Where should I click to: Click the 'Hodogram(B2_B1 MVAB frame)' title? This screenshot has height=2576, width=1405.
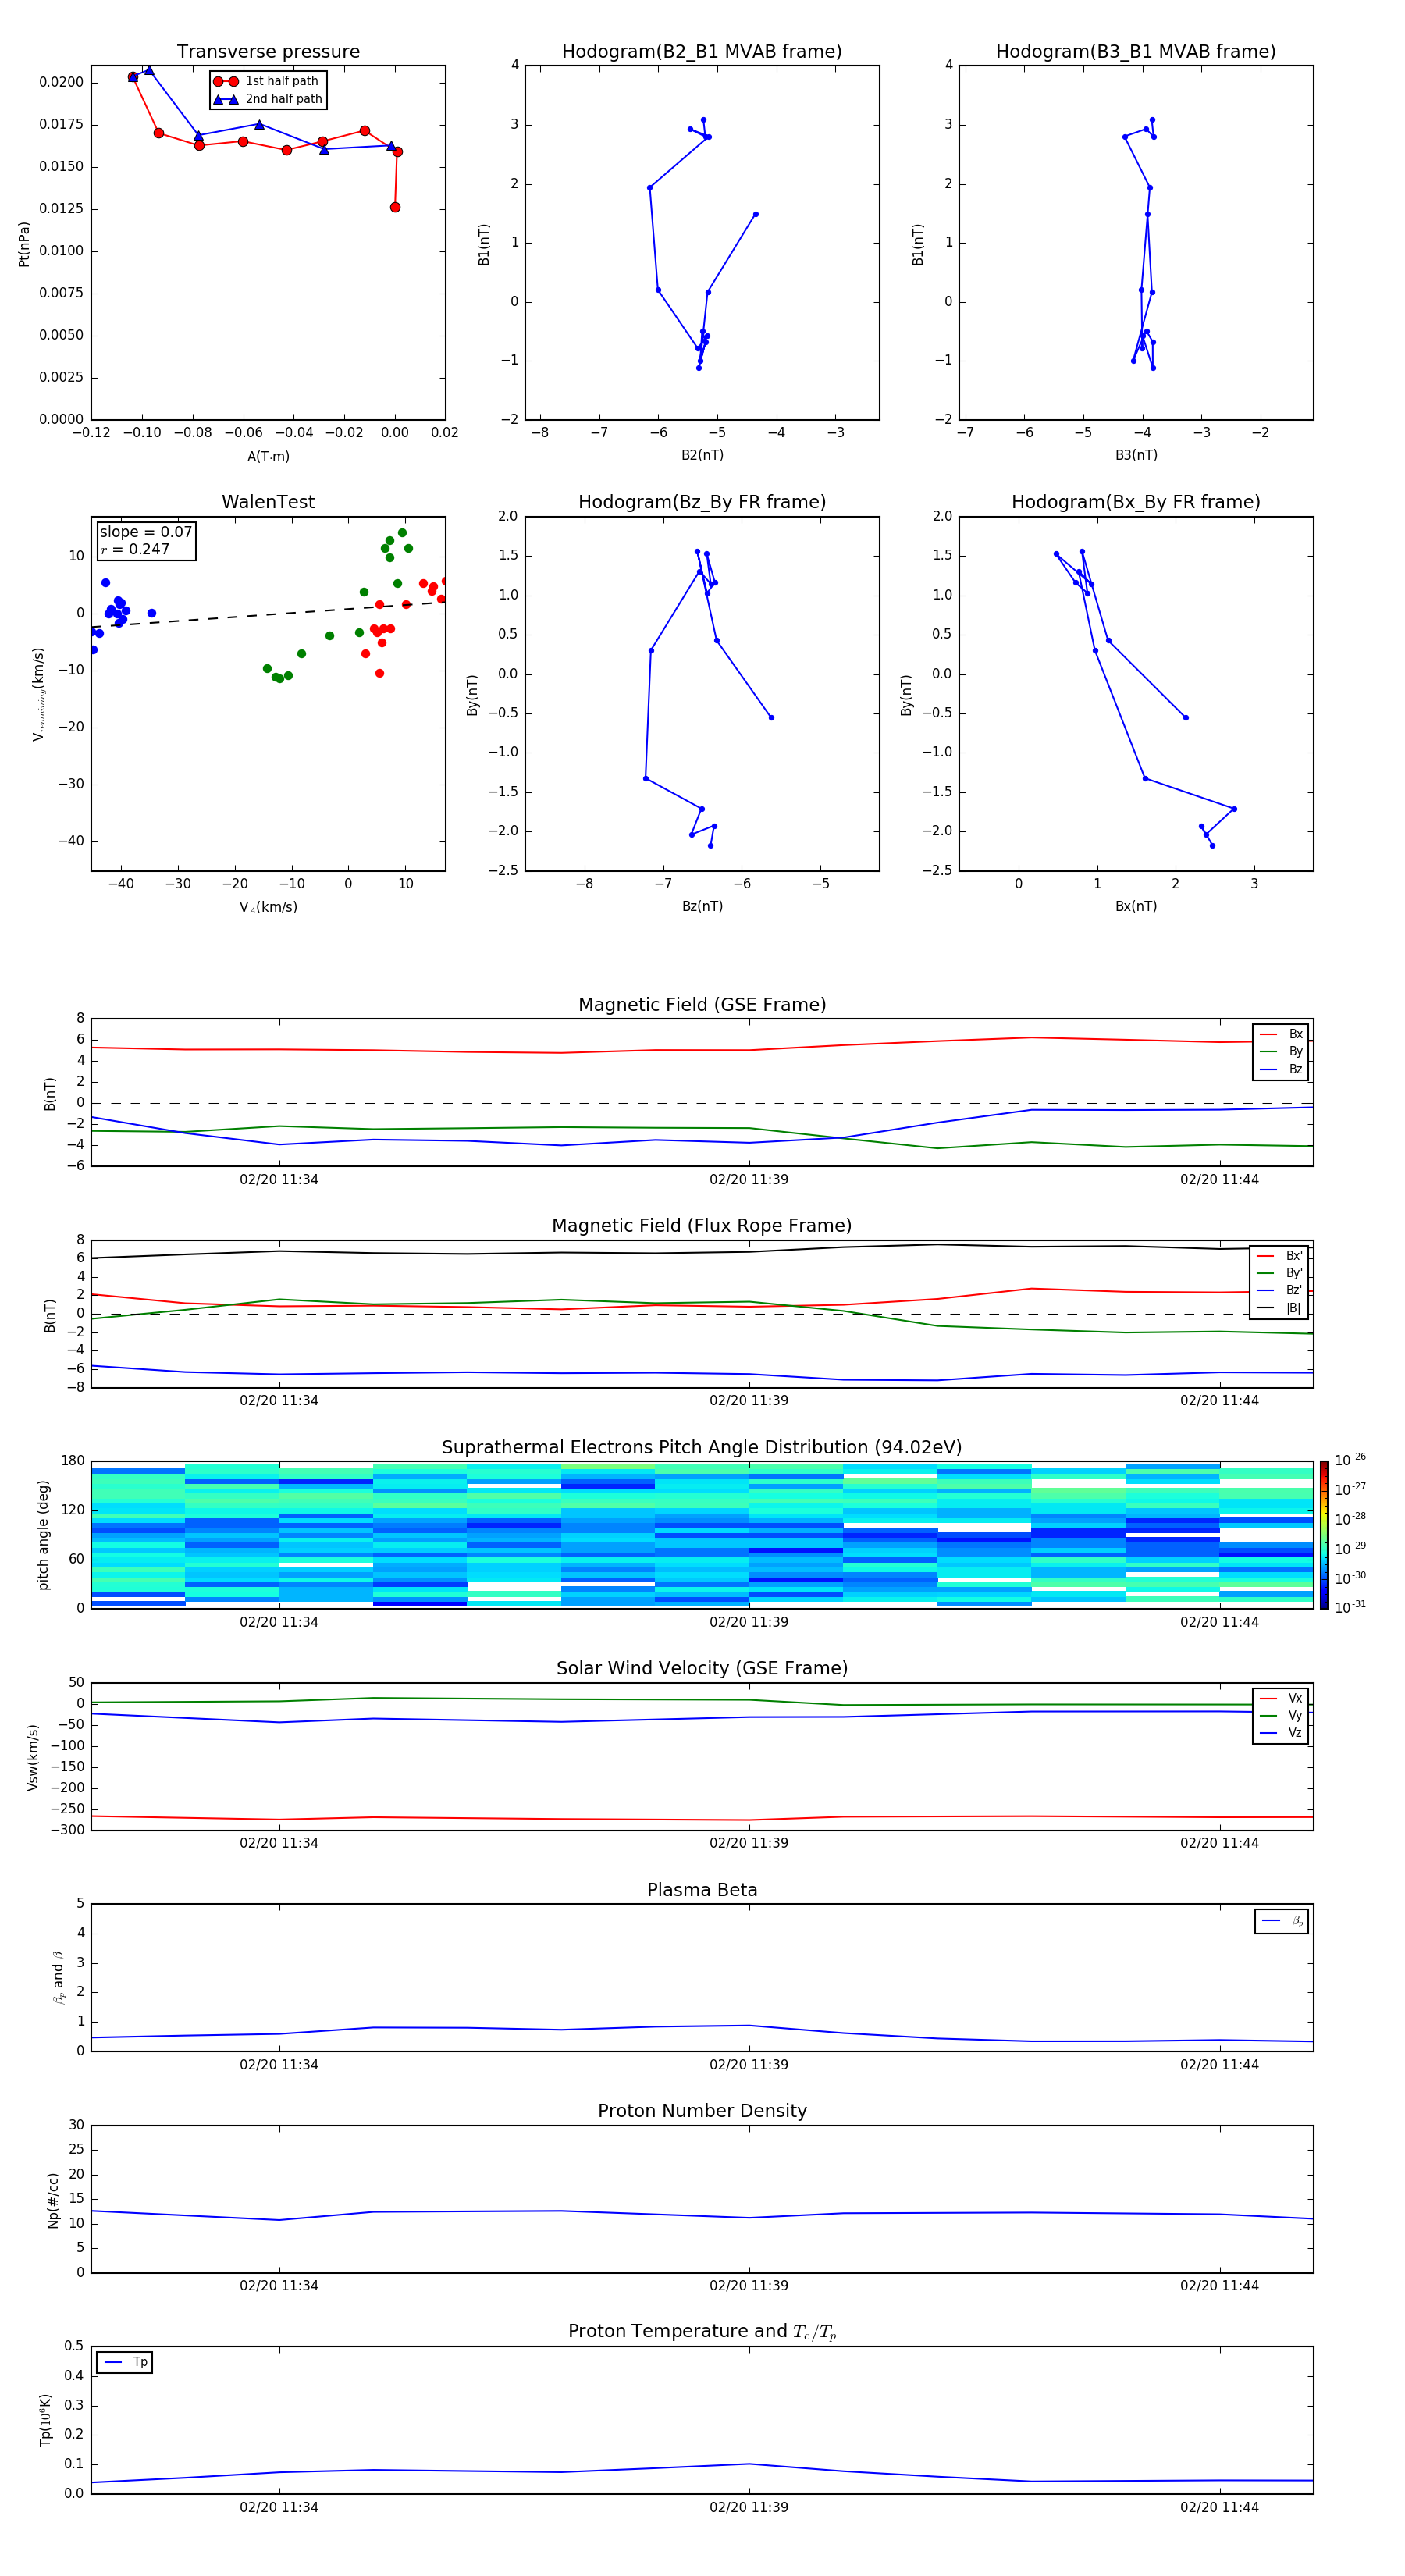[x=702, y=51]
